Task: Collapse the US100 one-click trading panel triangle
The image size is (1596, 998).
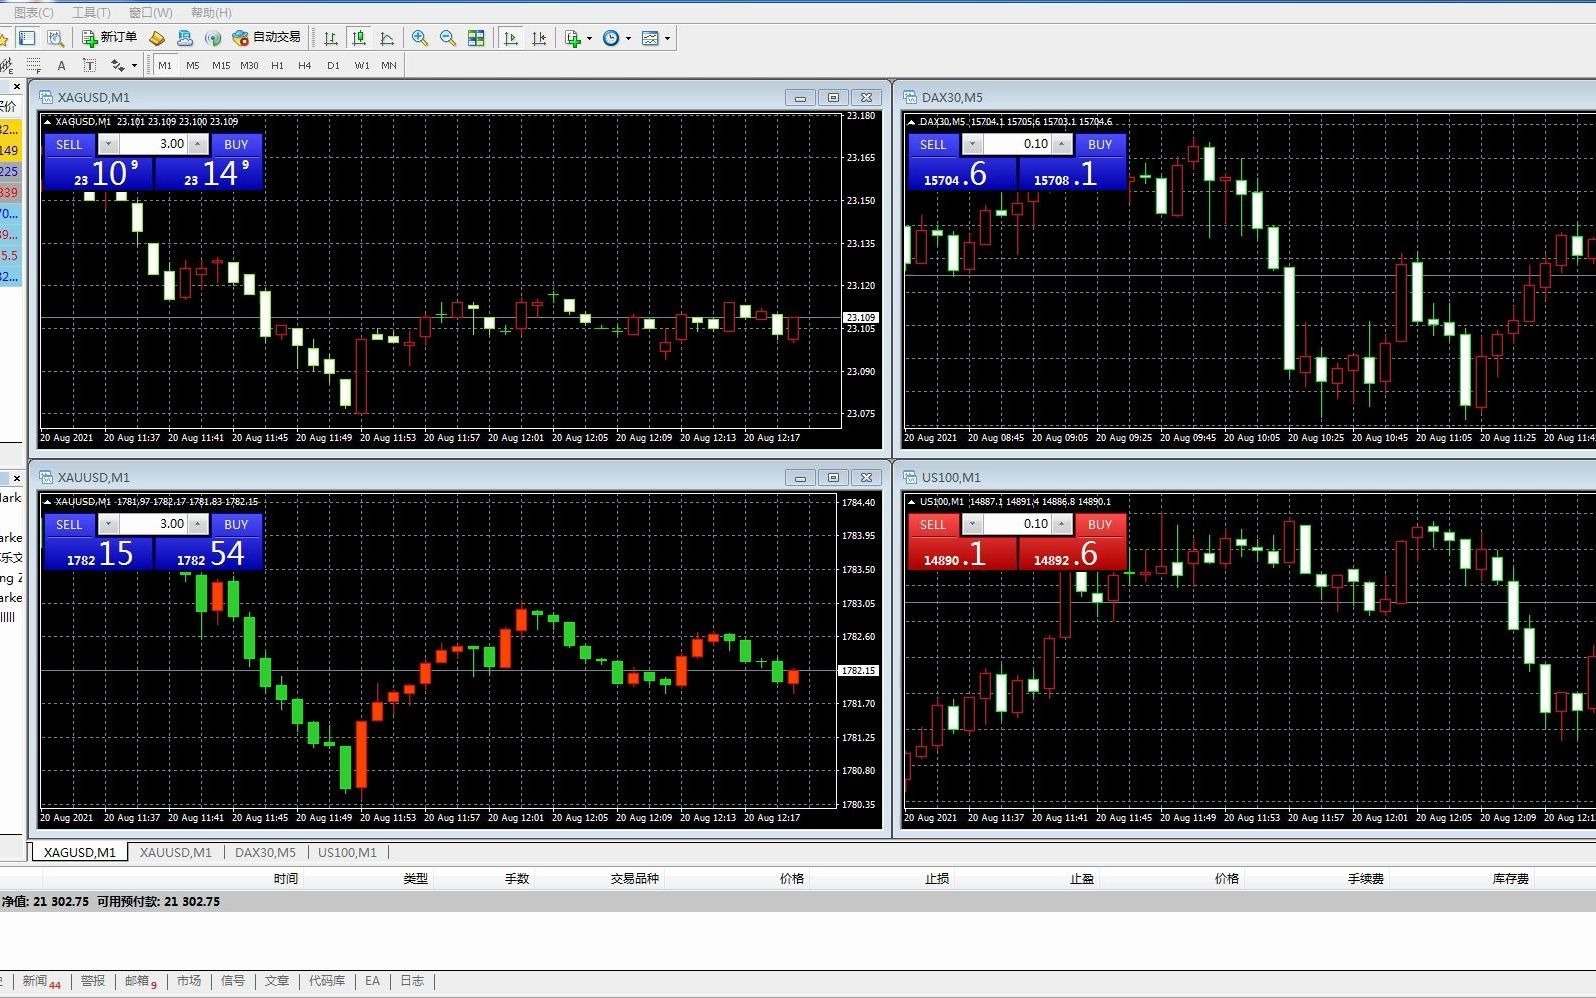Action: 911,502
